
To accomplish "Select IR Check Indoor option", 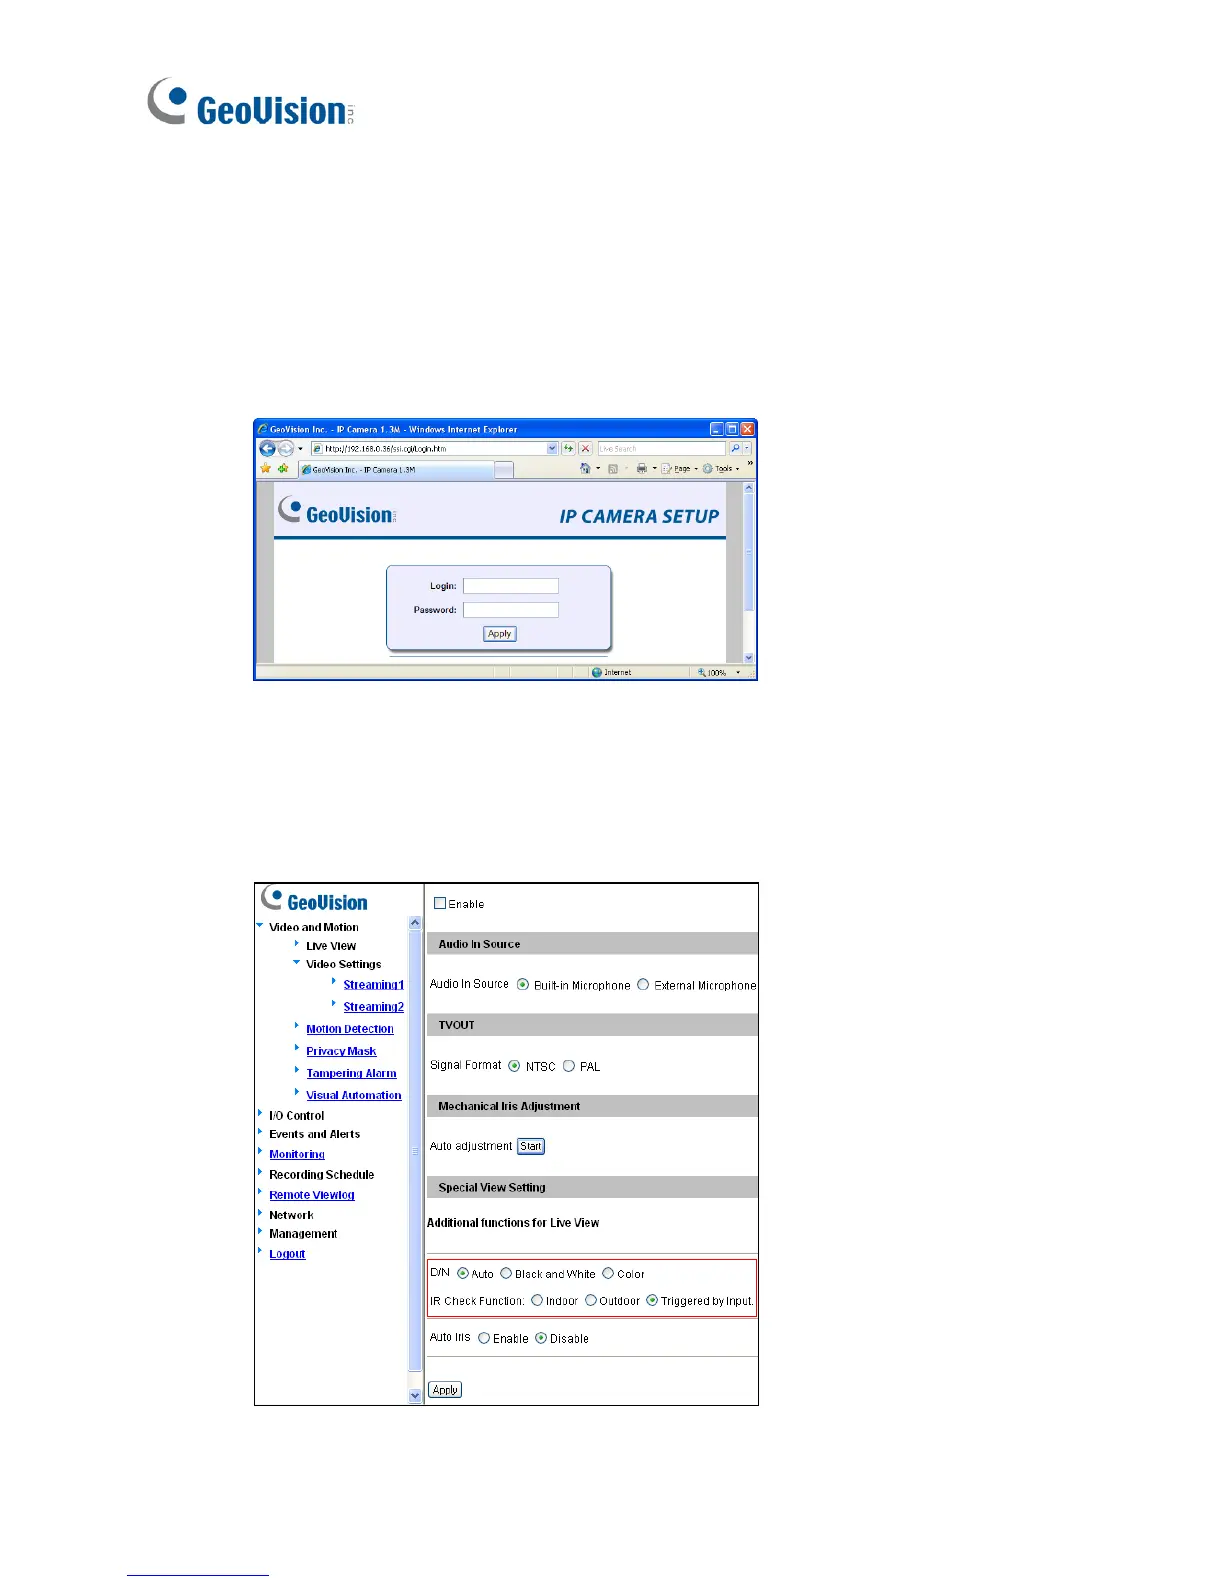I will pos(537,1301).
